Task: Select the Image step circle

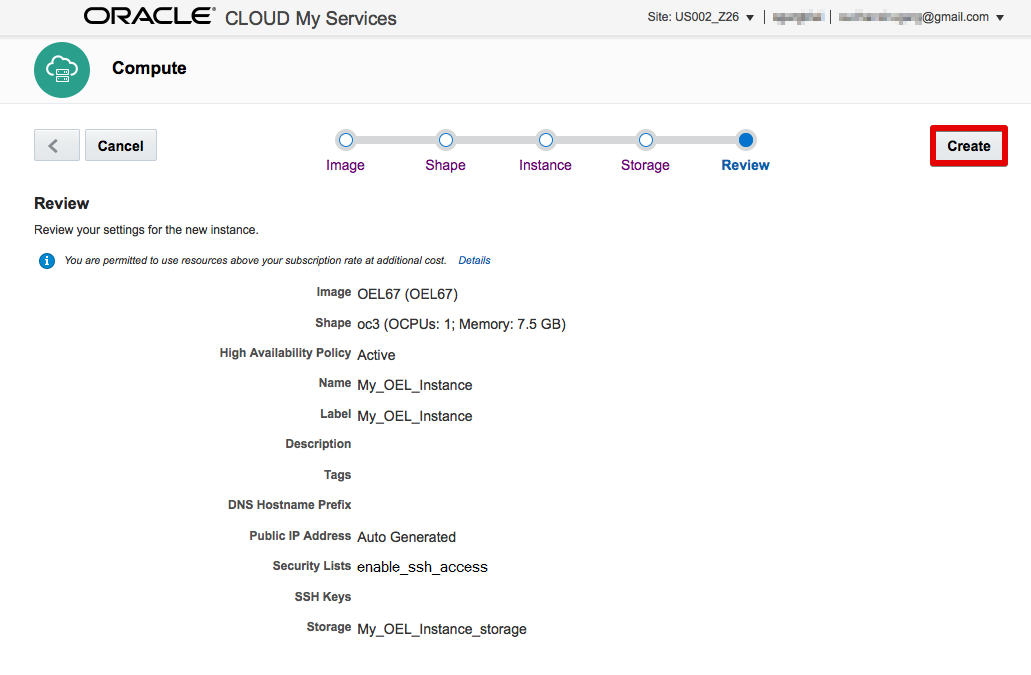Action: [x=345, y=140]
